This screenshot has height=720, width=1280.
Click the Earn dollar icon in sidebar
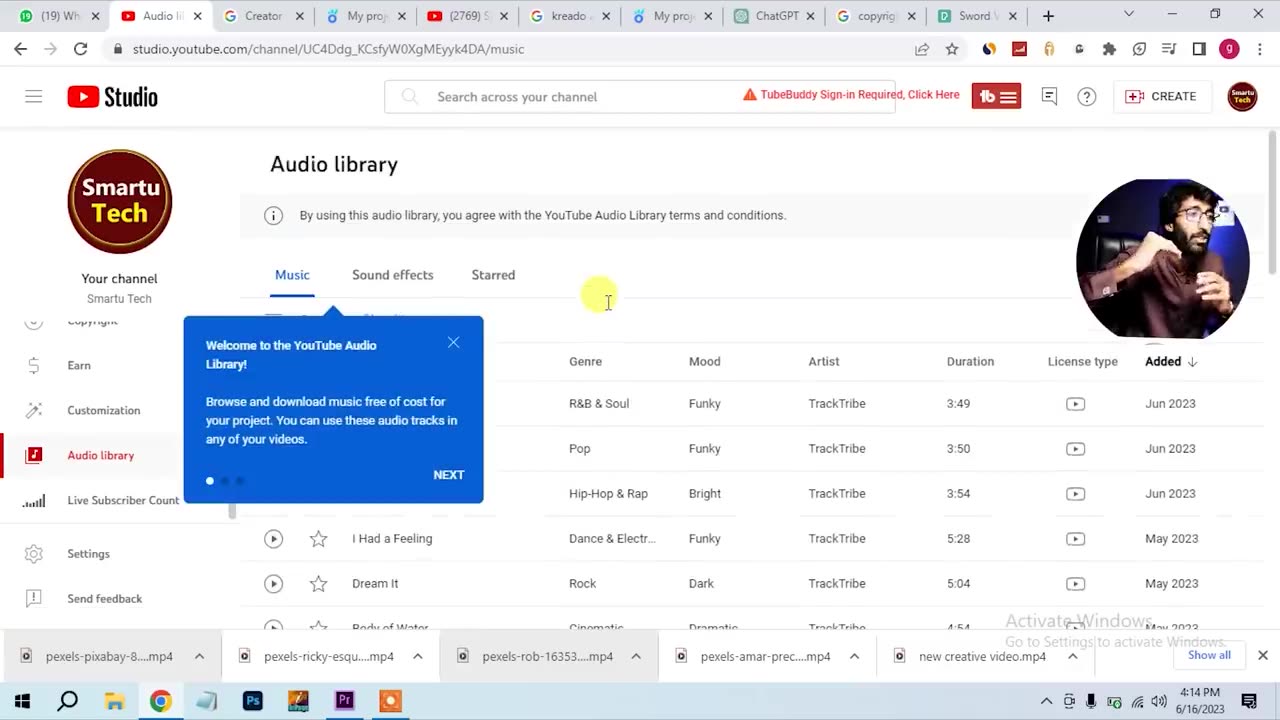34,365
